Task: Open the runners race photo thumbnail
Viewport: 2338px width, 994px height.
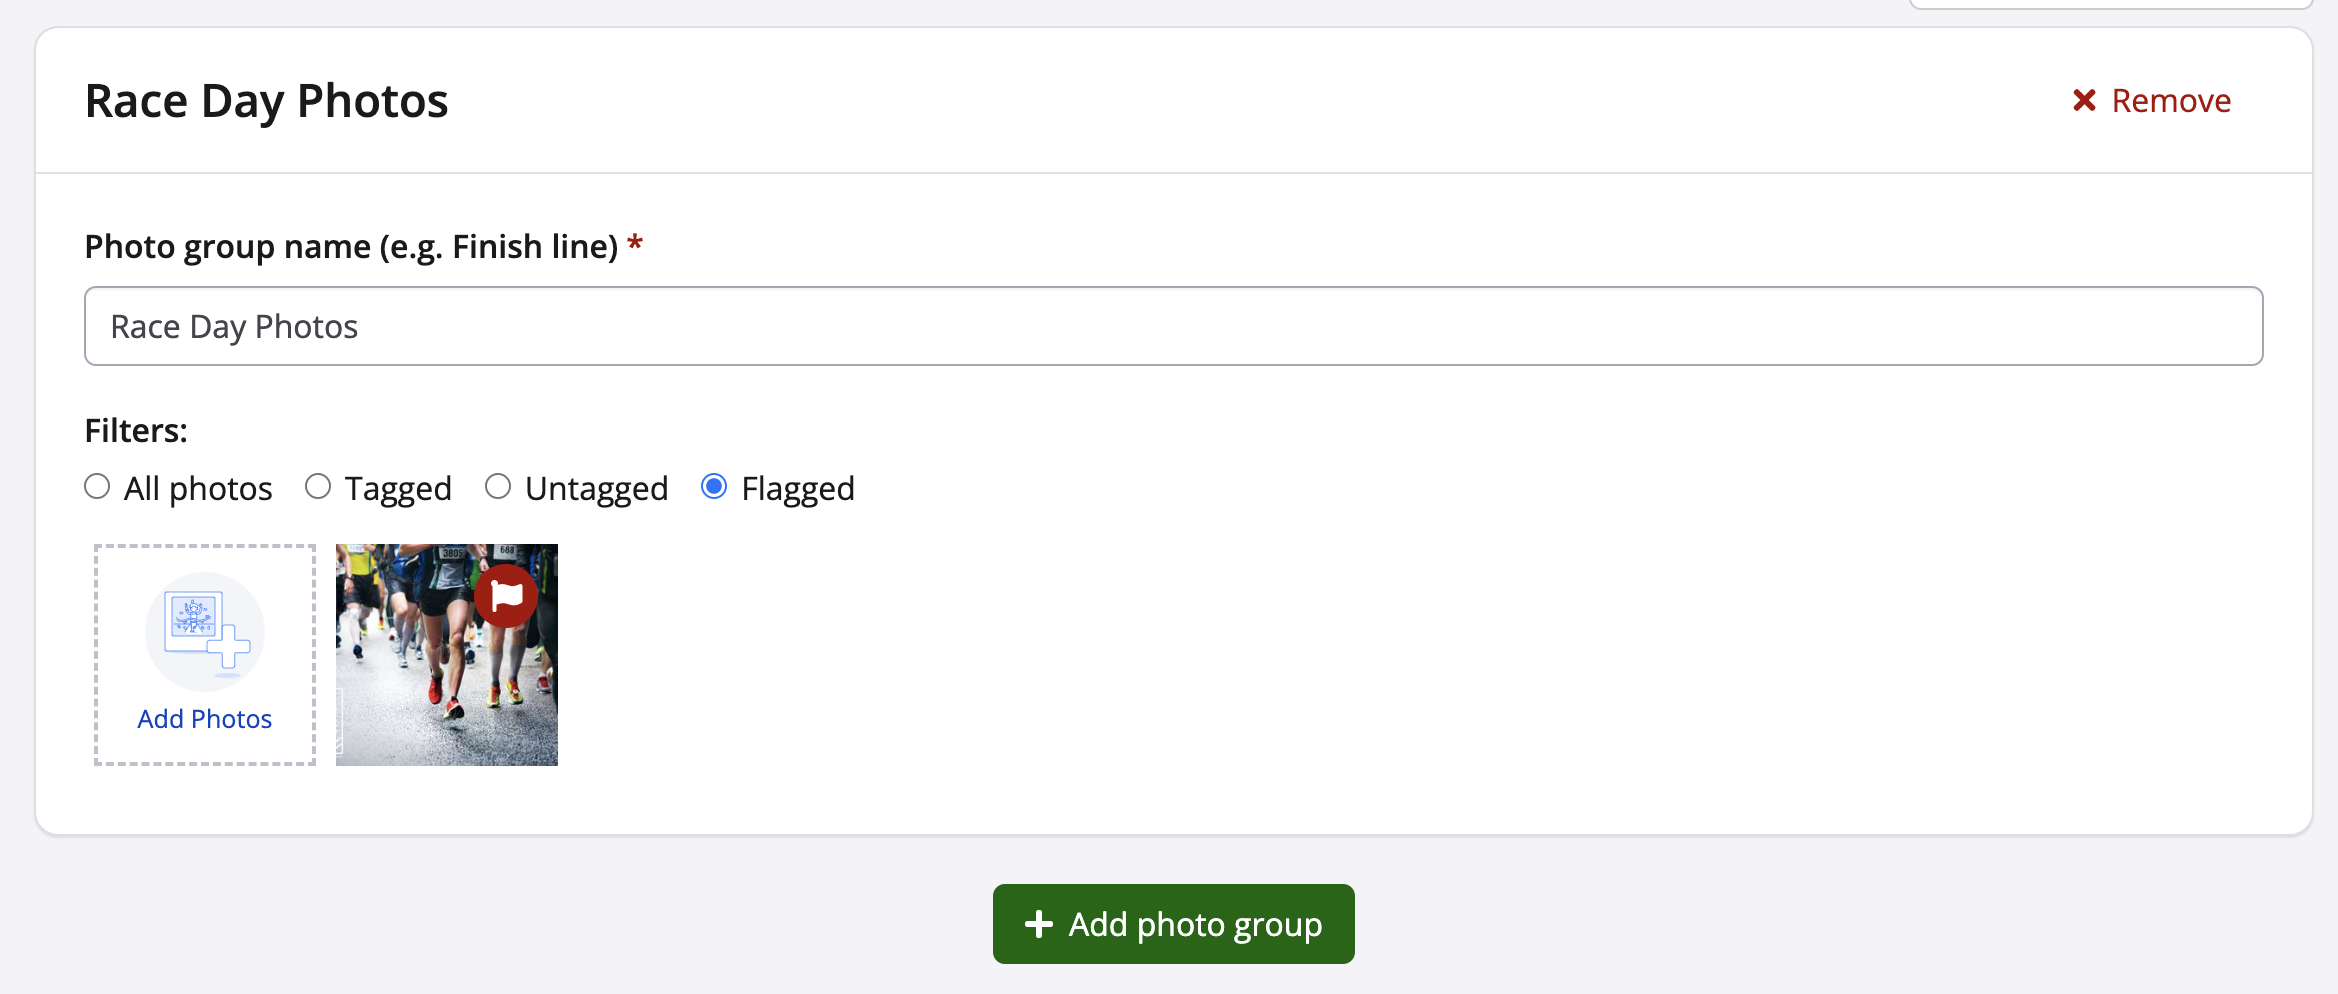Action: (430, 680)
